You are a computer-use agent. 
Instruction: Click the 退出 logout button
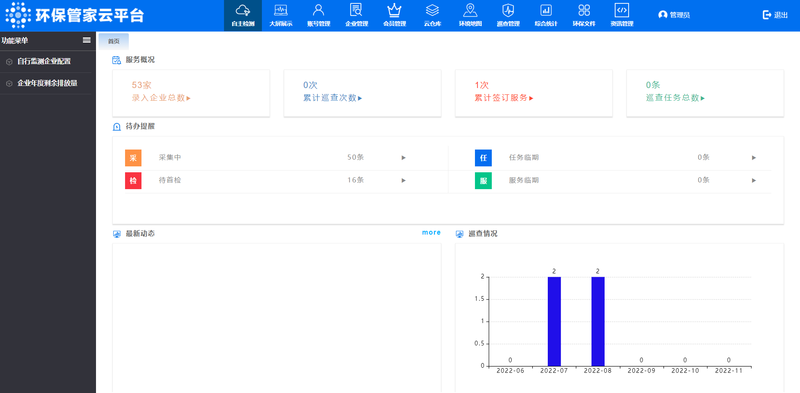(775, 15)
